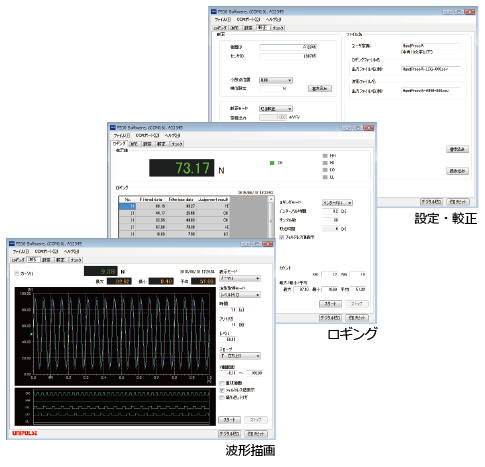The width and height of the screenshot is (485, 467).
Task: Click the Y-axis range maximum input field
Action: pyautogui.click(x=254, y=373)
